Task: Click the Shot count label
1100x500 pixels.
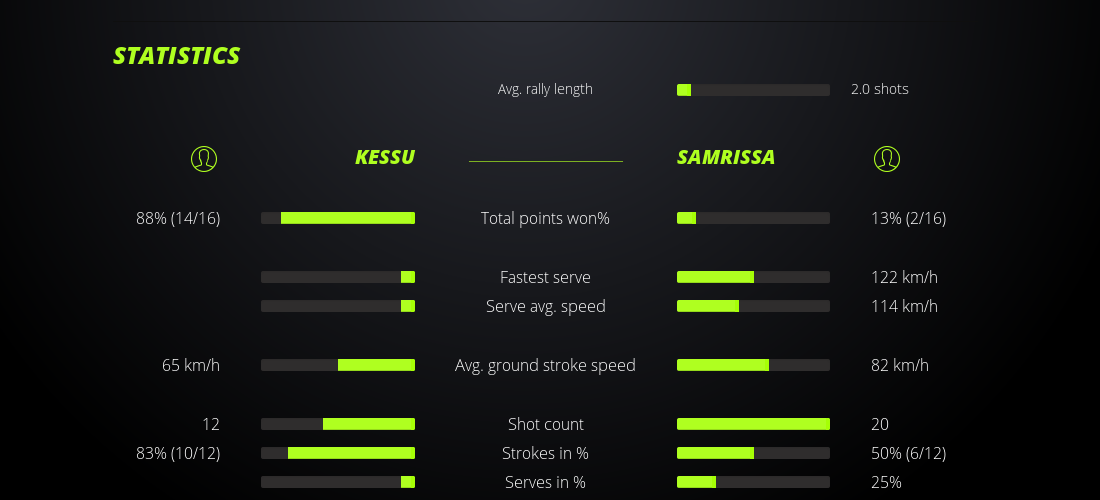Action: (x=545, y=424)
